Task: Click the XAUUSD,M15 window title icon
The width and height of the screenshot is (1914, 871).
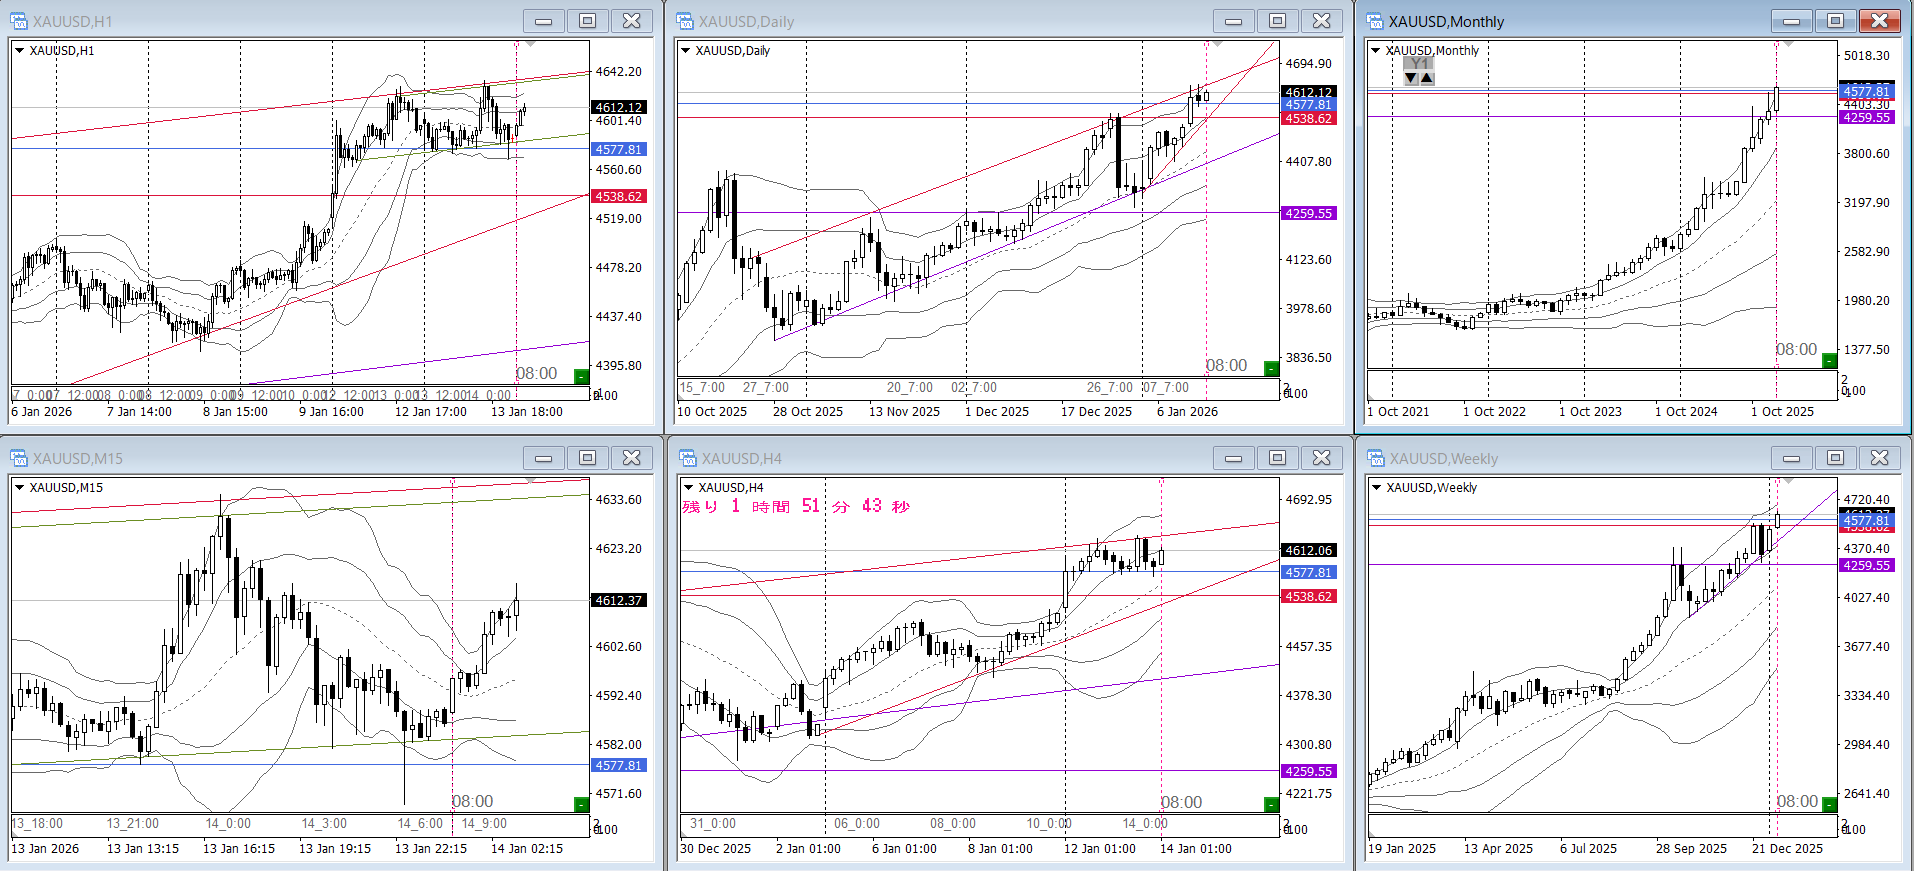Action: 19,458
